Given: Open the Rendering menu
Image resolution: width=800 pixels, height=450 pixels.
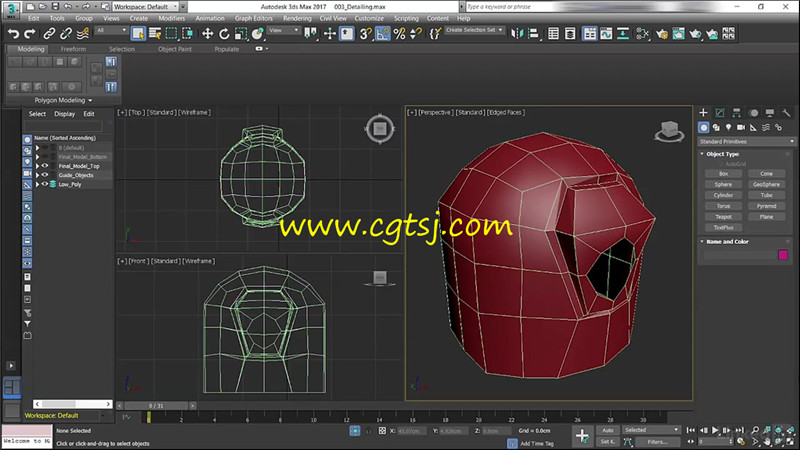Looking at the screenshot, I should (297, 18).
